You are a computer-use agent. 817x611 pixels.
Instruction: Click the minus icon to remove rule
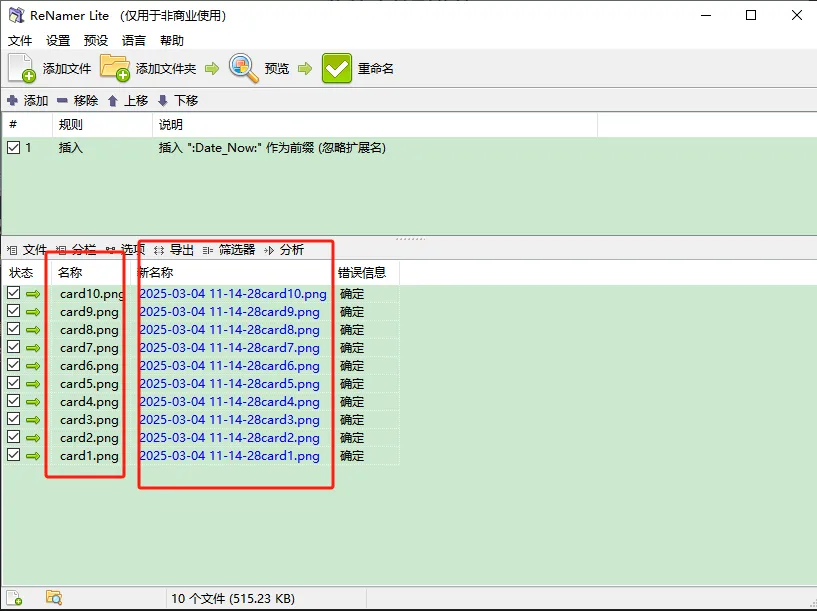pos(63,100)
